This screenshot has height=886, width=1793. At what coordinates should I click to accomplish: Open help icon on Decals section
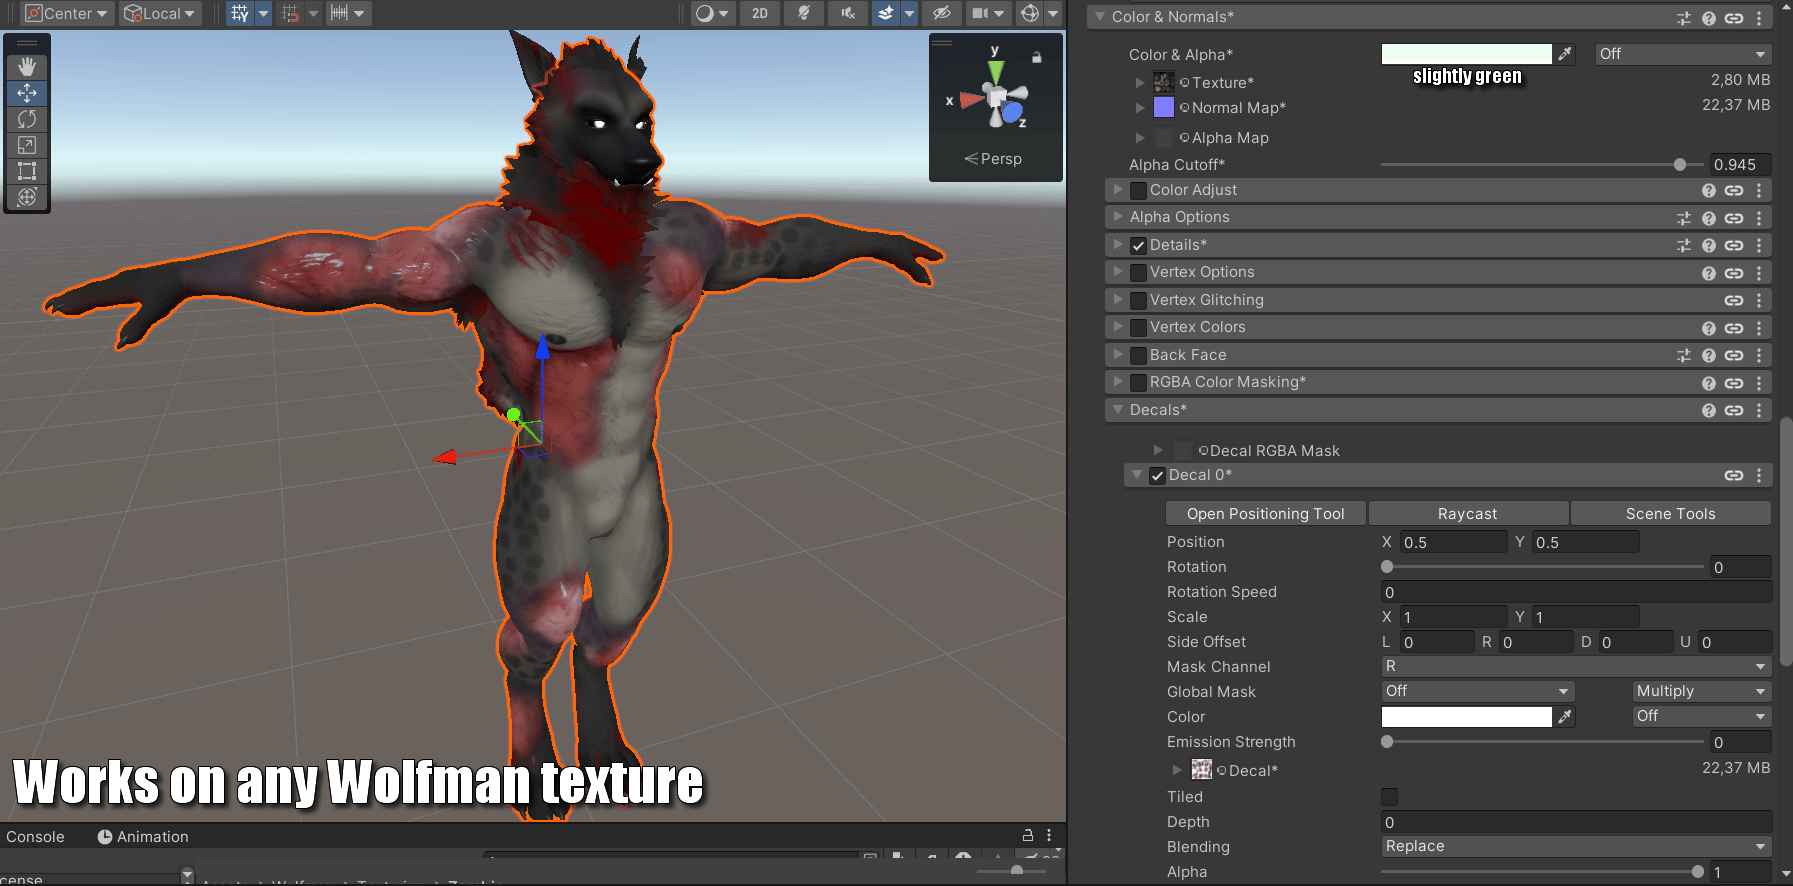tap(1709, 410)
